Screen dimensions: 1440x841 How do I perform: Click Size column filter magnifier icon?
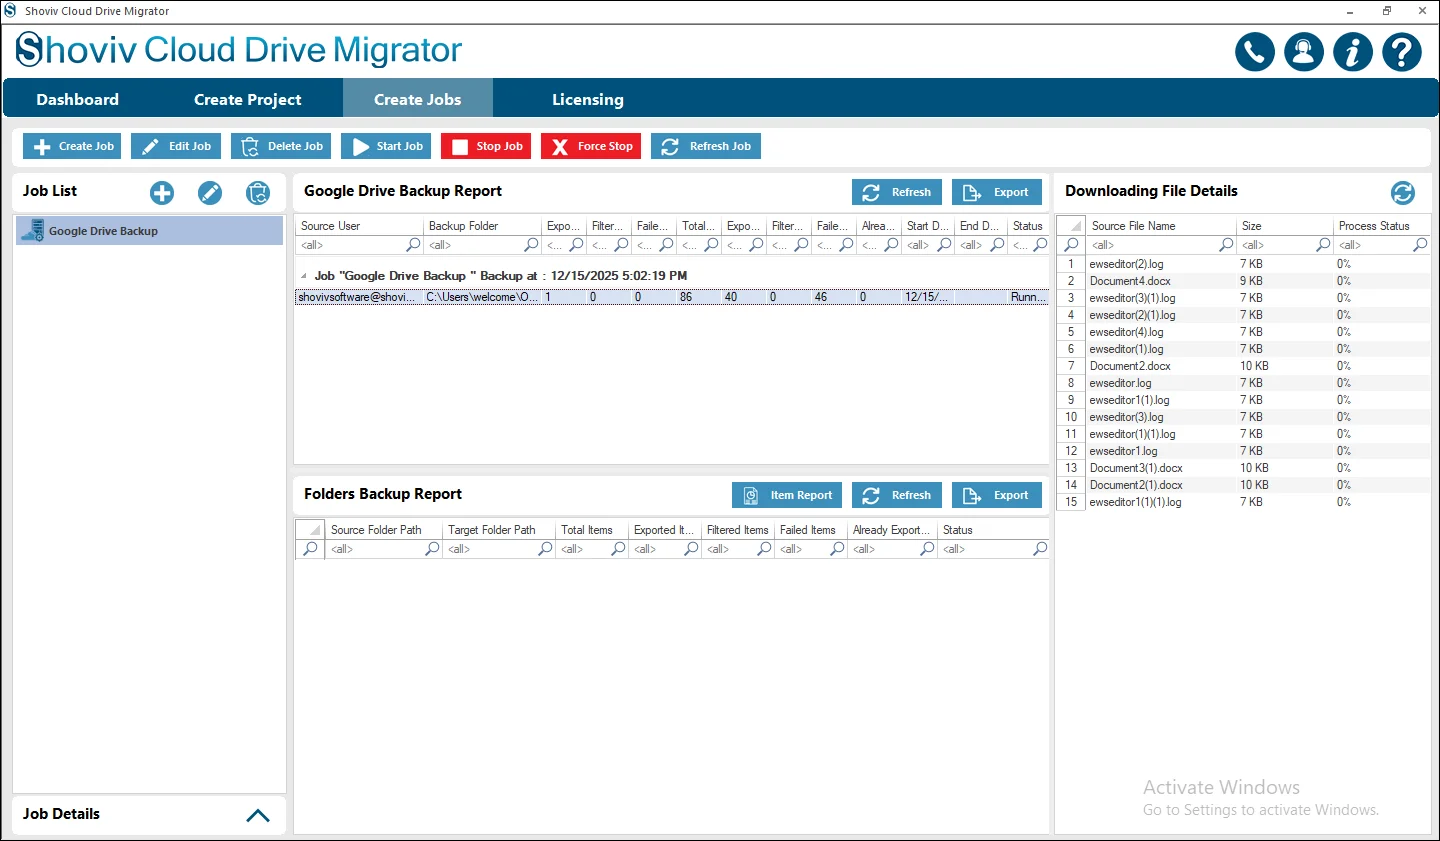pyautogui.click(x=1323, y=245)
